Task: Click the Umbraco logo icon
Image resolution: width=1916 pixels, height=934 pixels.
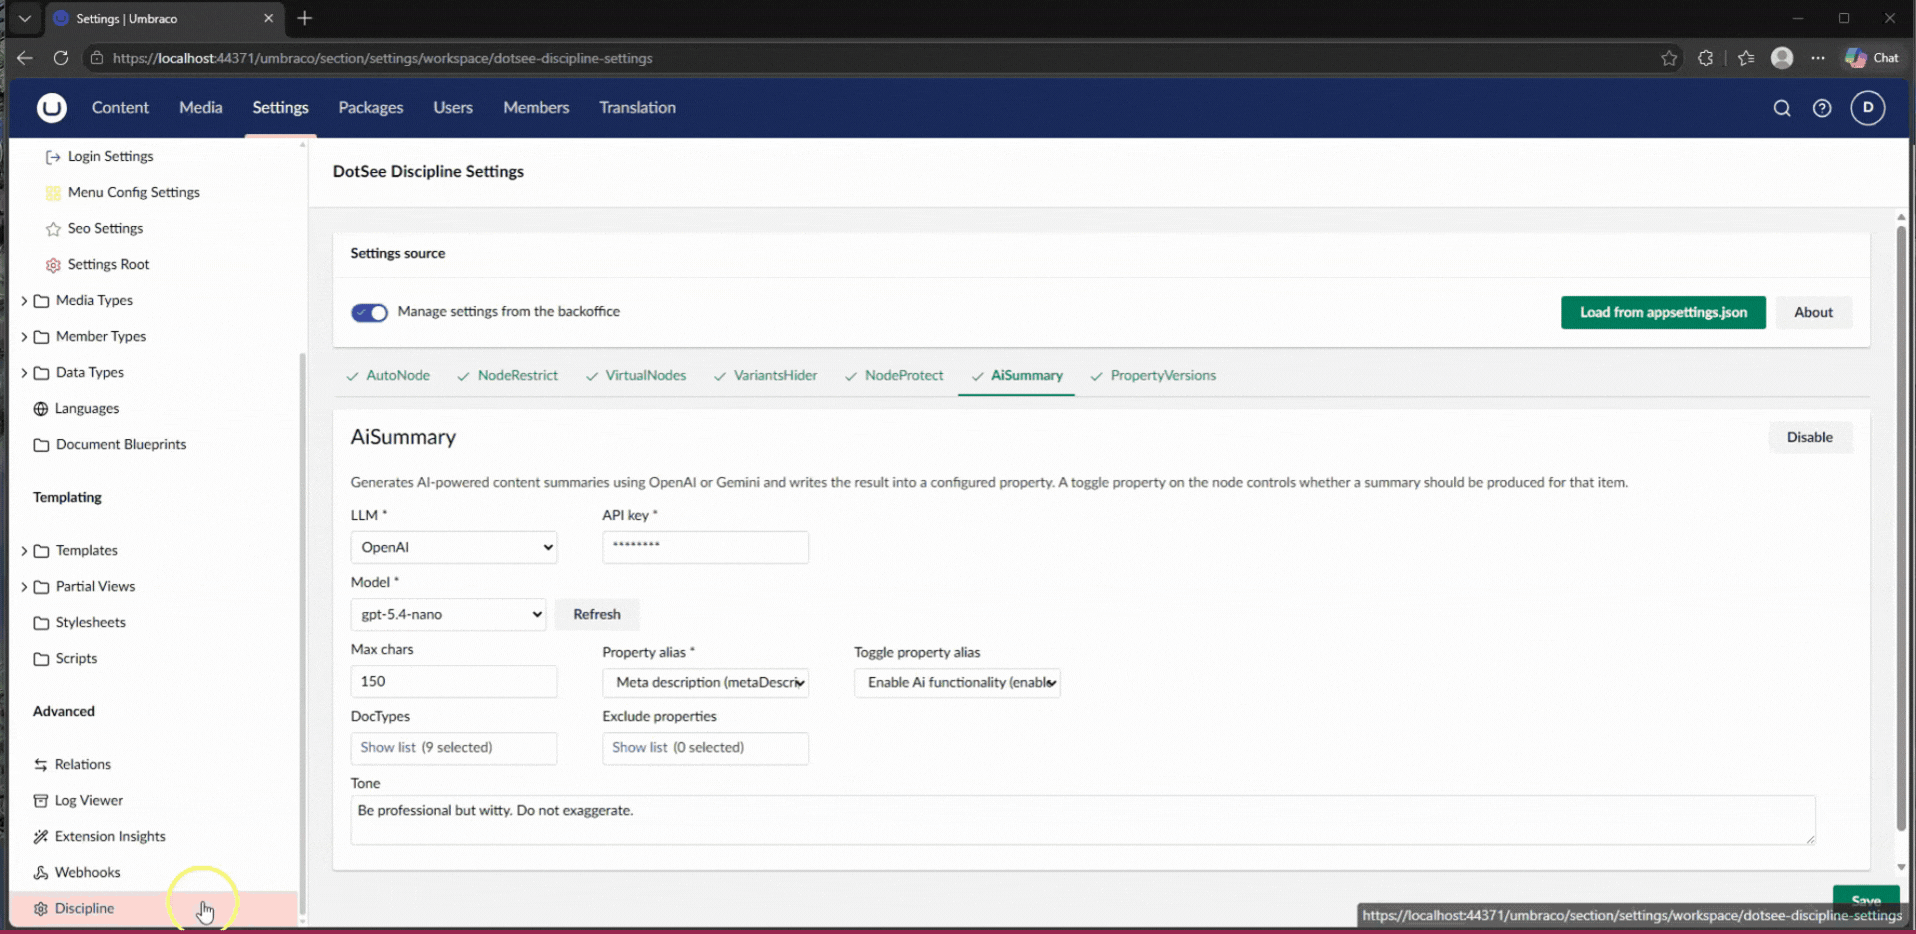Action: click(52, 107)
